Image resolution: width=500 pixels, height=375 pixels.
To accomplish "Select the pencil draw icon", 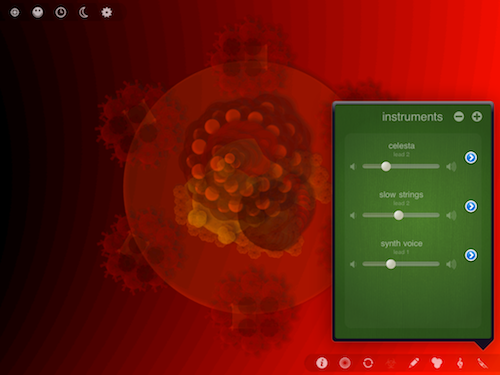I will tap(414, 363).
